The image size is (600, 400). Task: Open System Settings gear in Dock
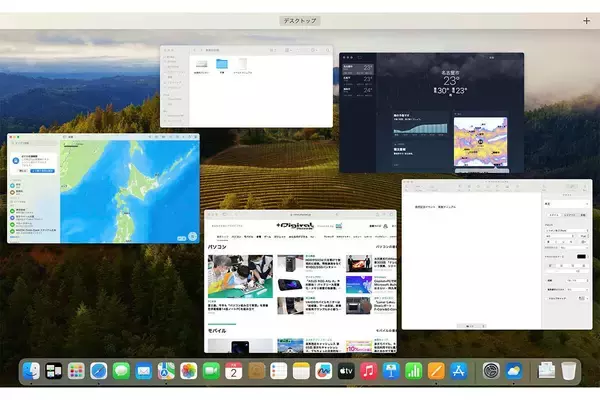(491, 371)
